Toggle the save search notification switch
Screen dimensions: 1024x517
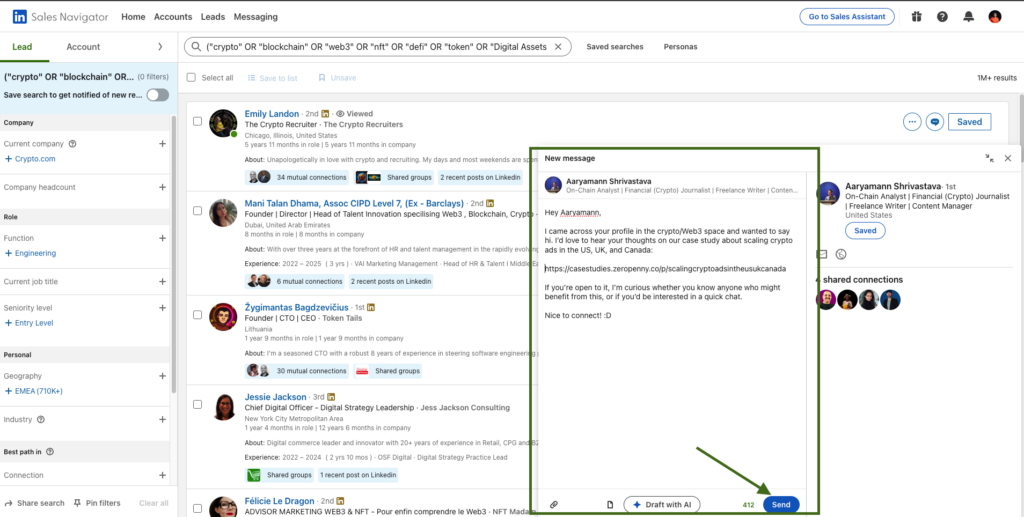tap(157, 95)
